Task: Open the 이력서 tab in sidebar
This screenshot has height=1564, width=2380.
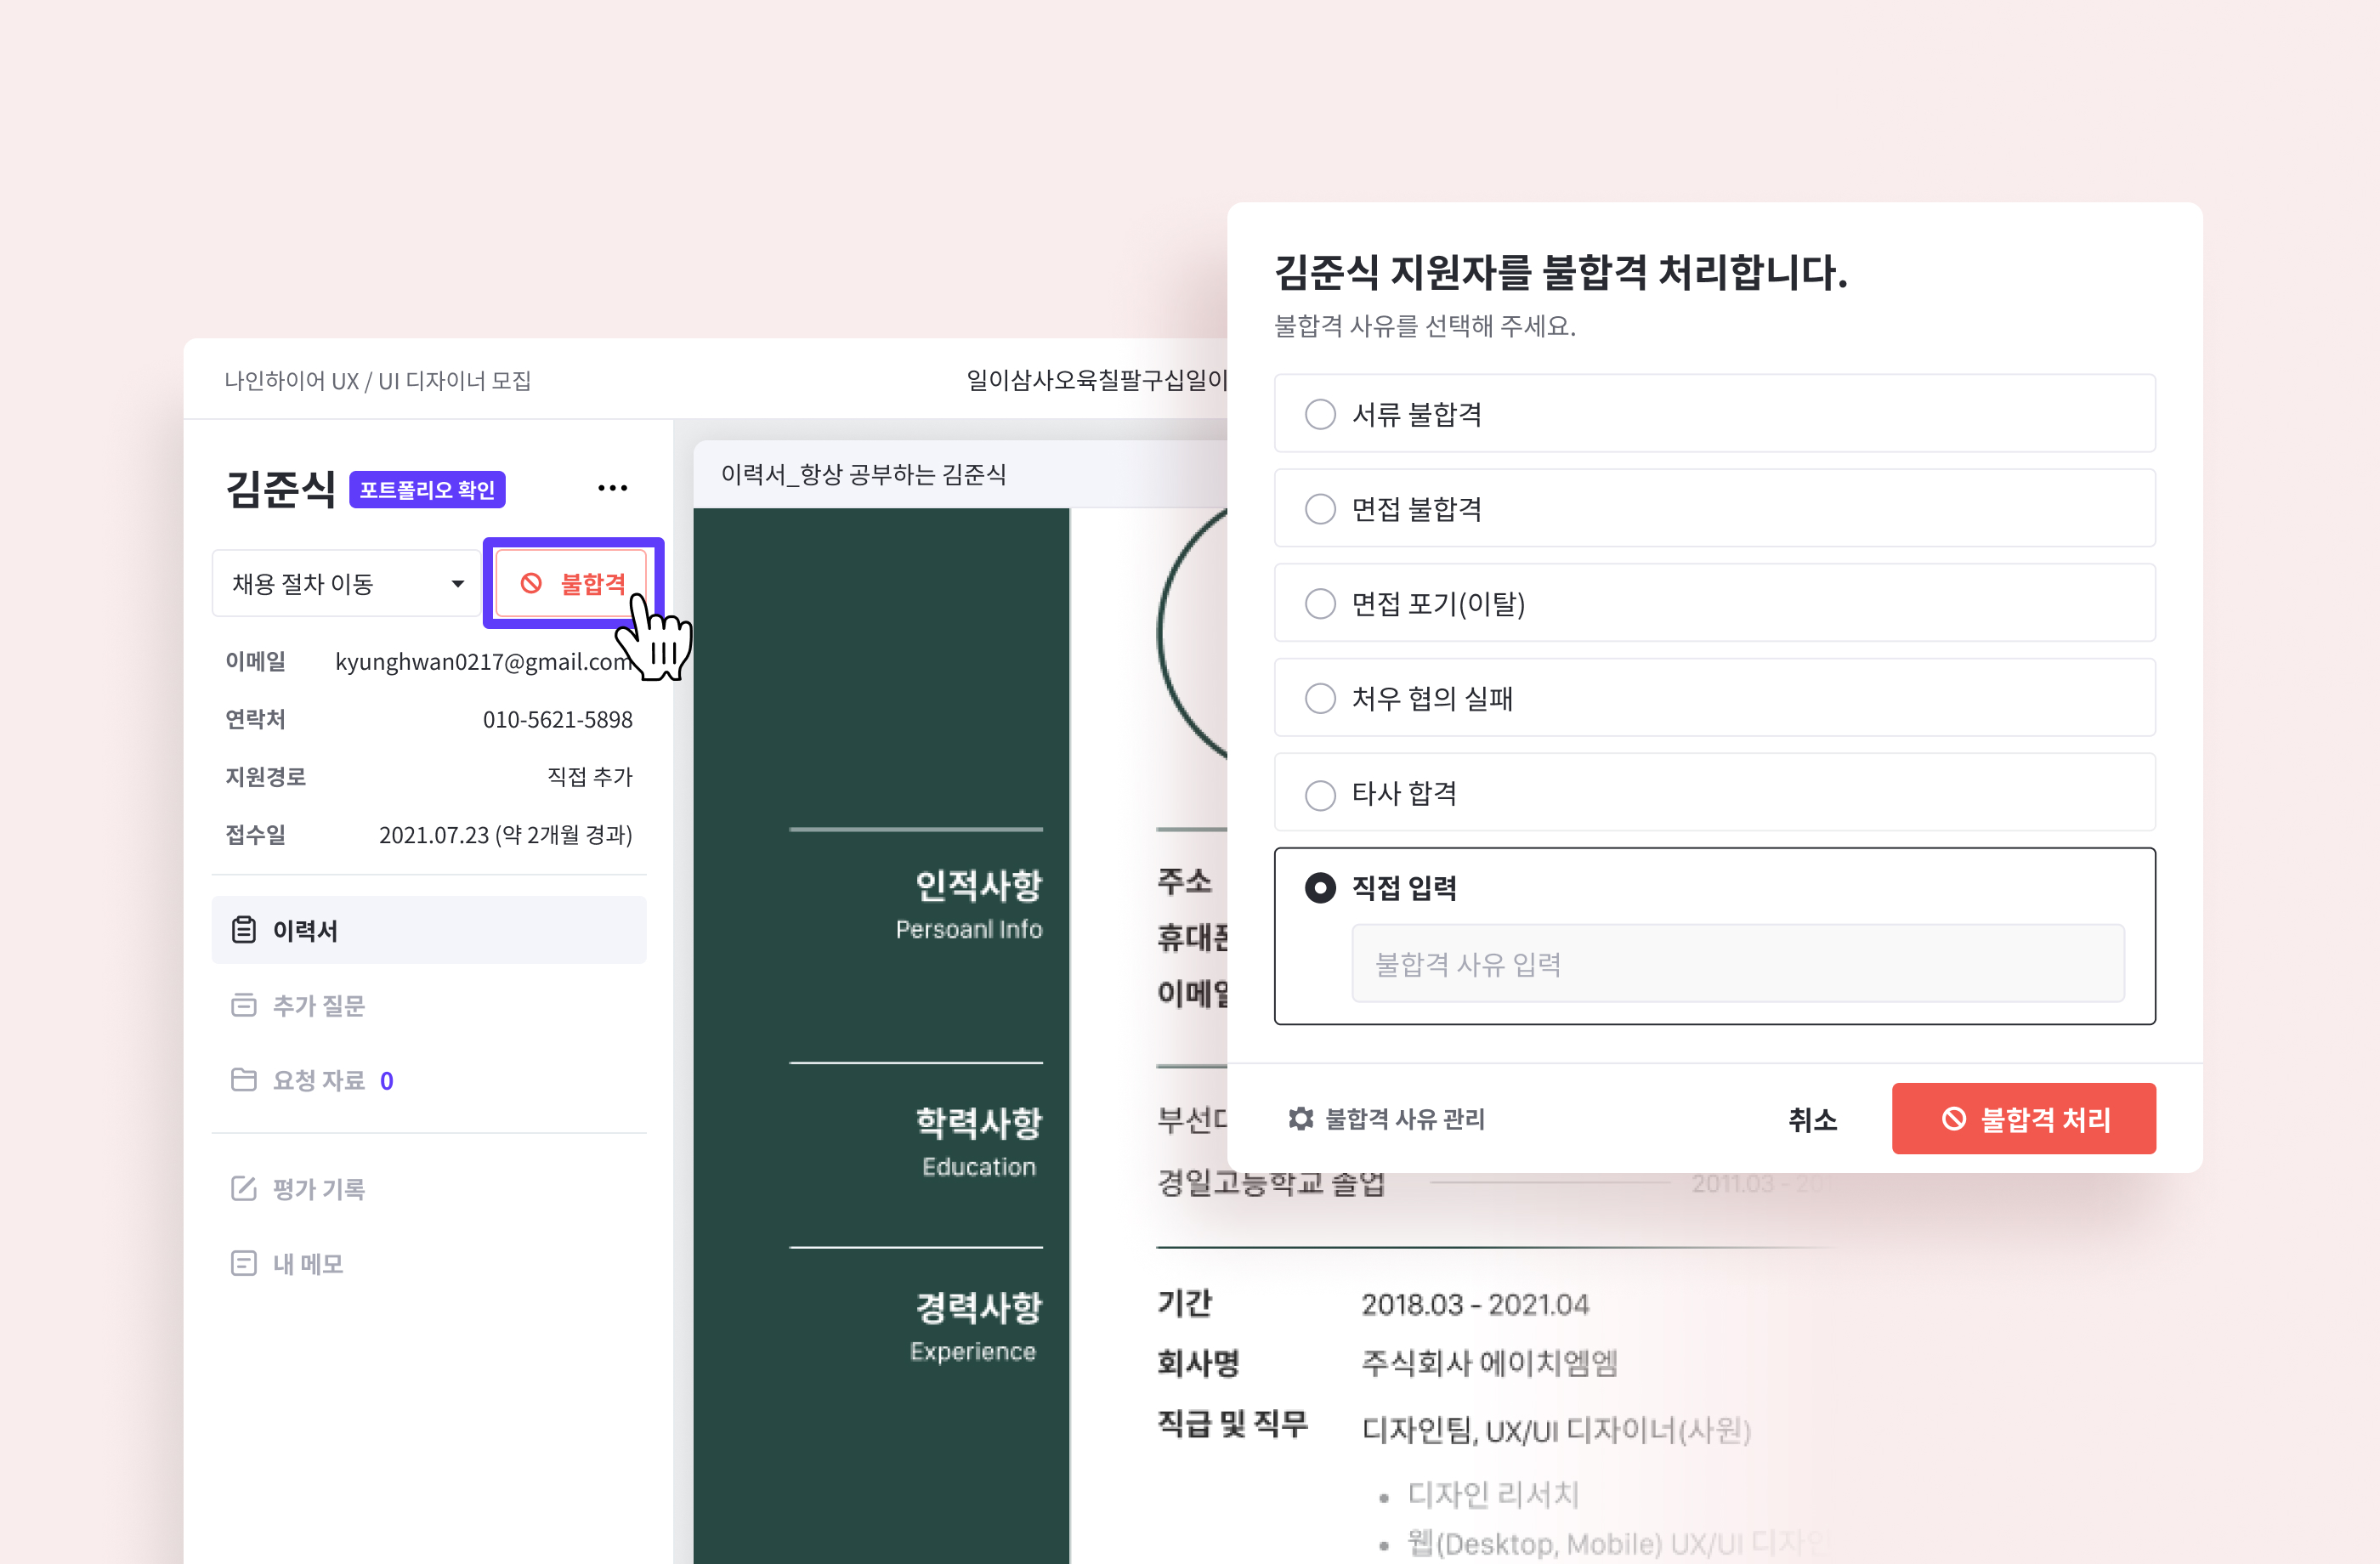Action: (429, 930)
